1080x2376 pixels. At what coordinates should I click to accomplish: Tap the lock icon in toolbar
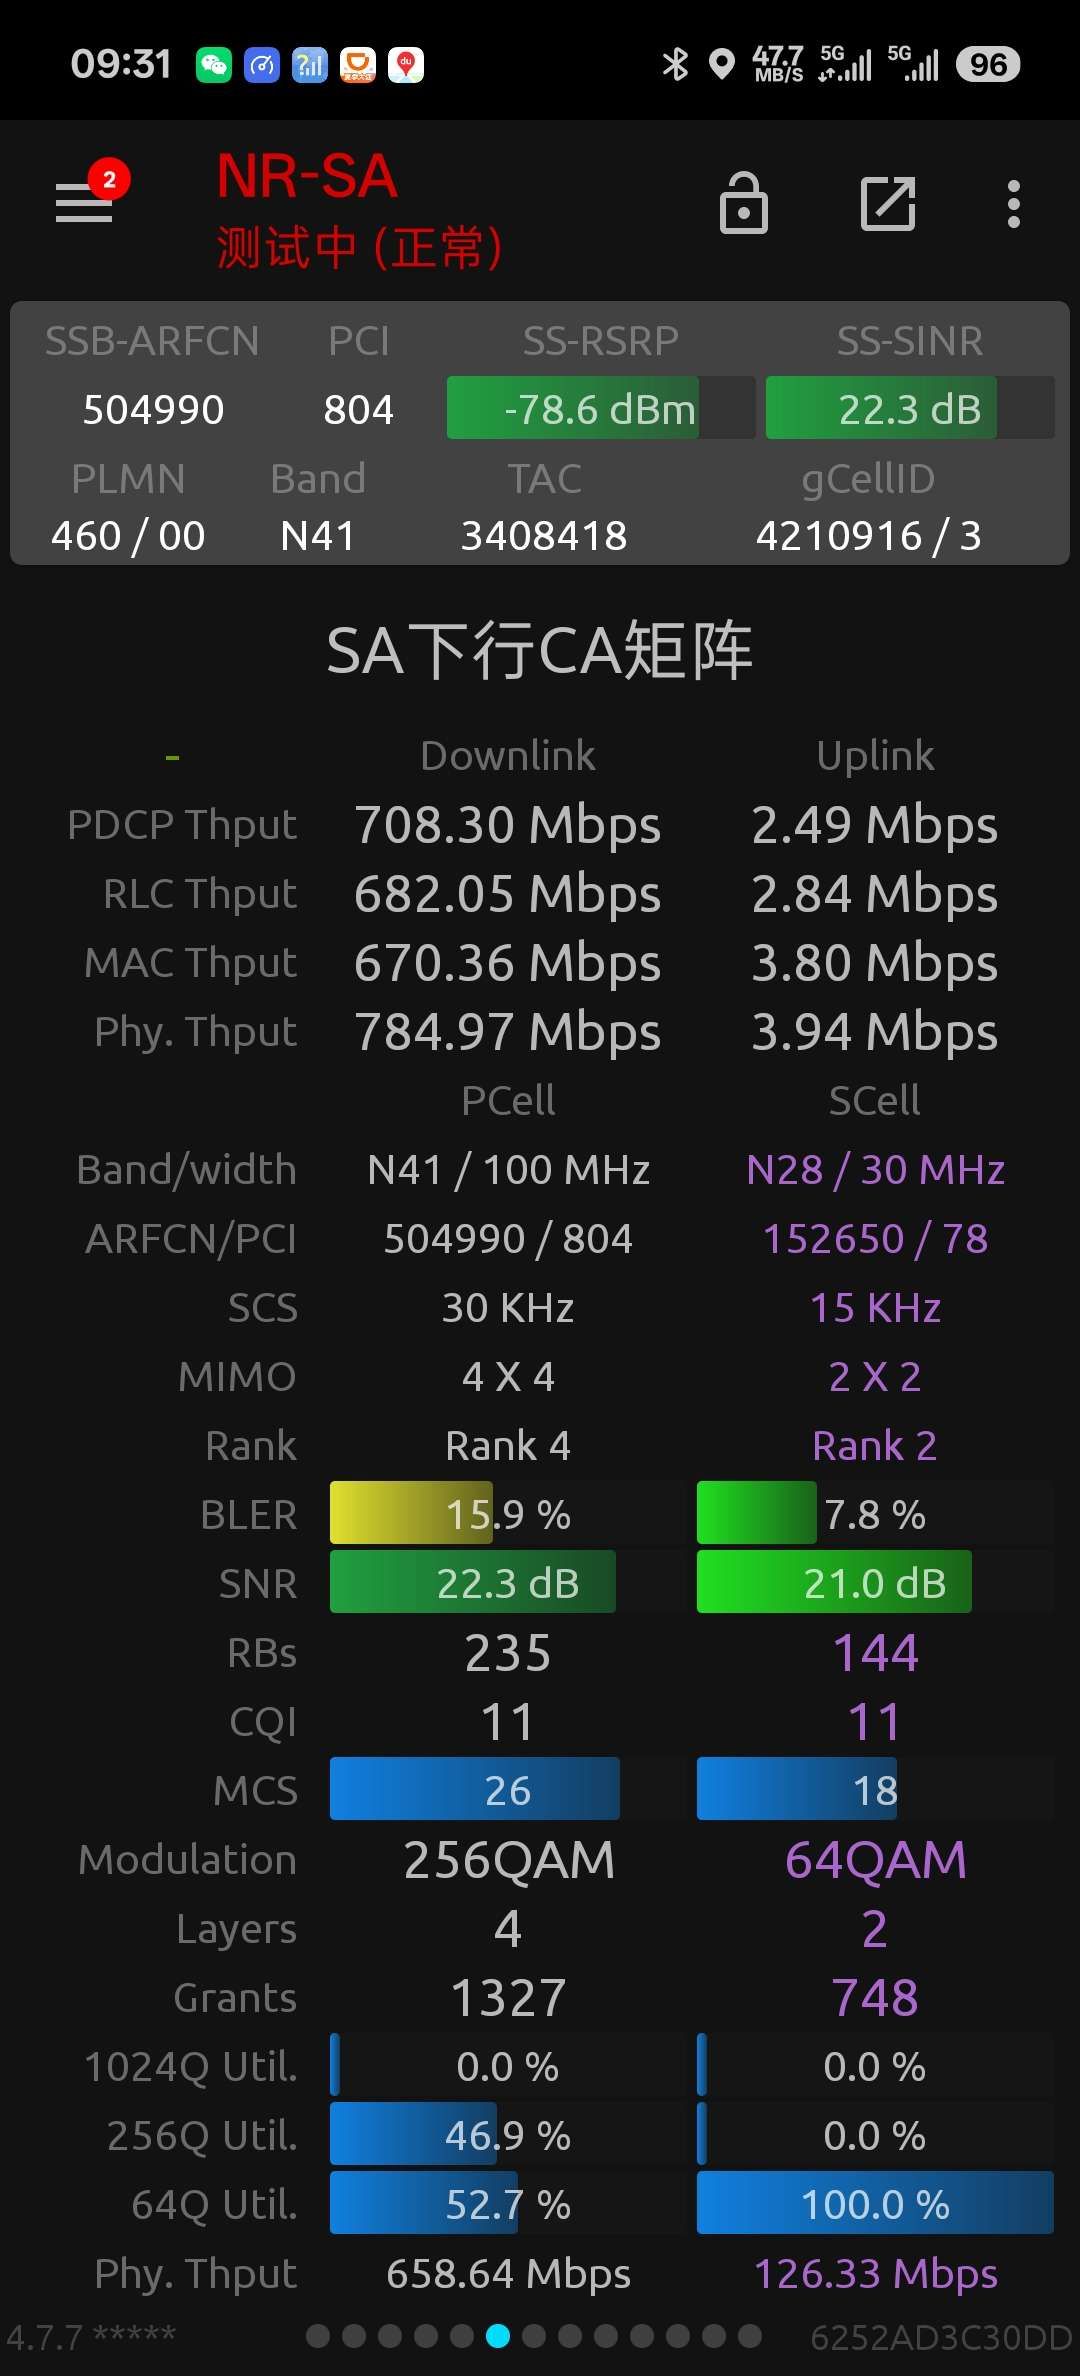pos(743,203)
